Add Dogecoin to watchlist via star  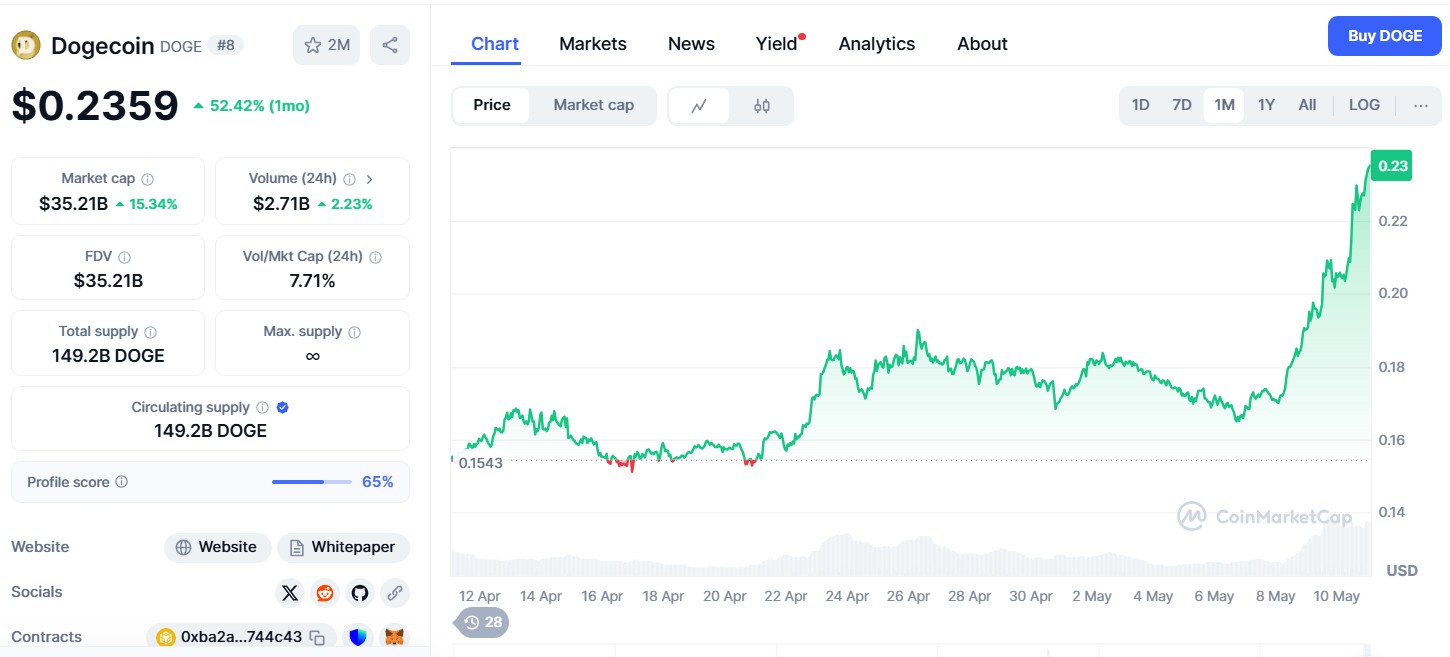coord(312,44)
